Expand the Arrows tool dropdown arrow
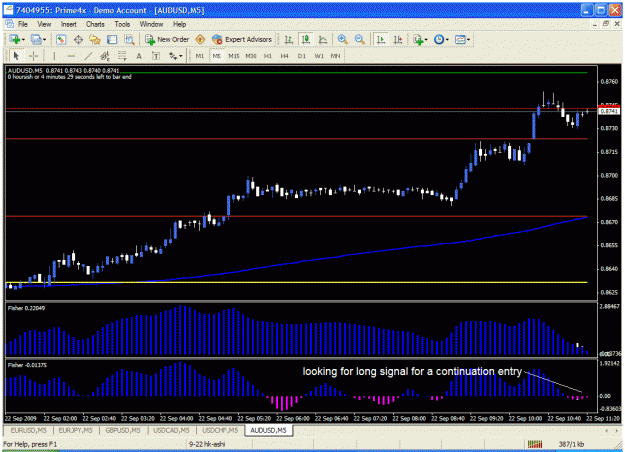 181,56
